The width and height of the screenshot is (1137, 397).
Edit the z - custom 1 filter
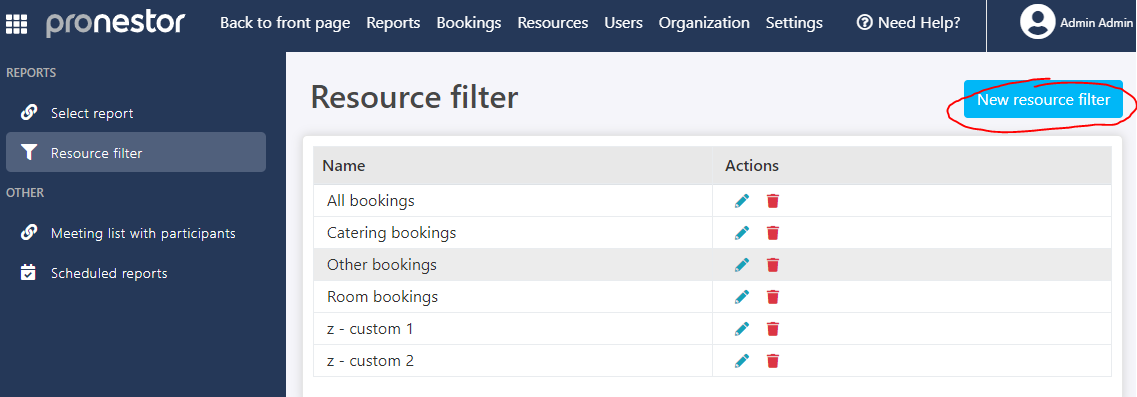click(741, 329)
